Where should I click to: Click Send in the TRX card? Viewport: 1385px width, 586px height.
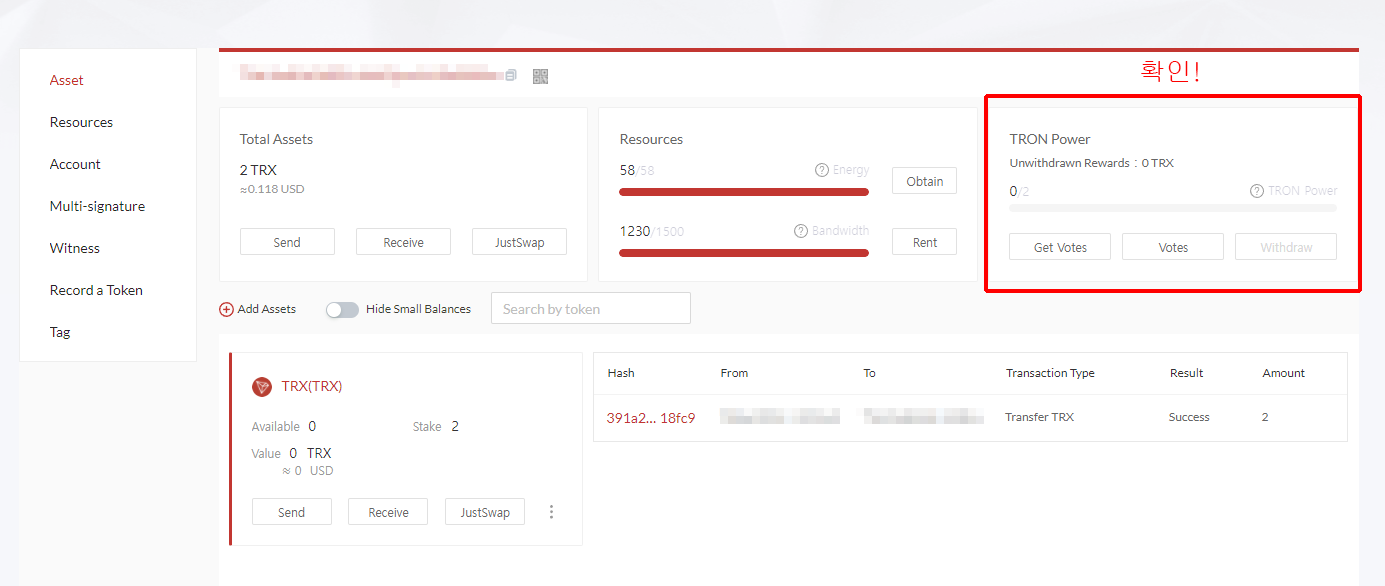[291, 512]
